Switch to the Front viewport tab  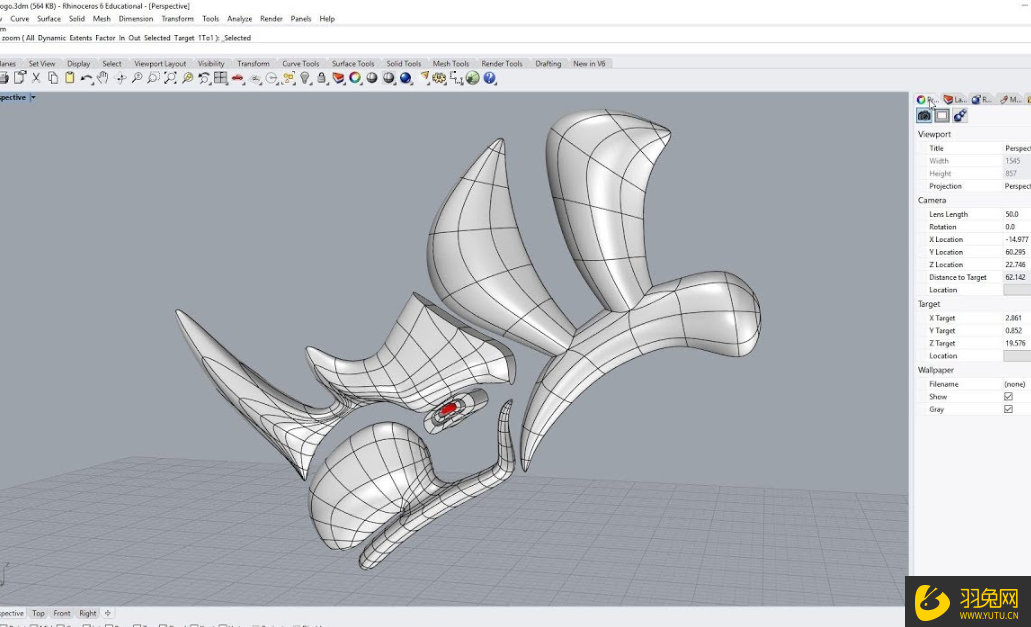coord(62,613)
